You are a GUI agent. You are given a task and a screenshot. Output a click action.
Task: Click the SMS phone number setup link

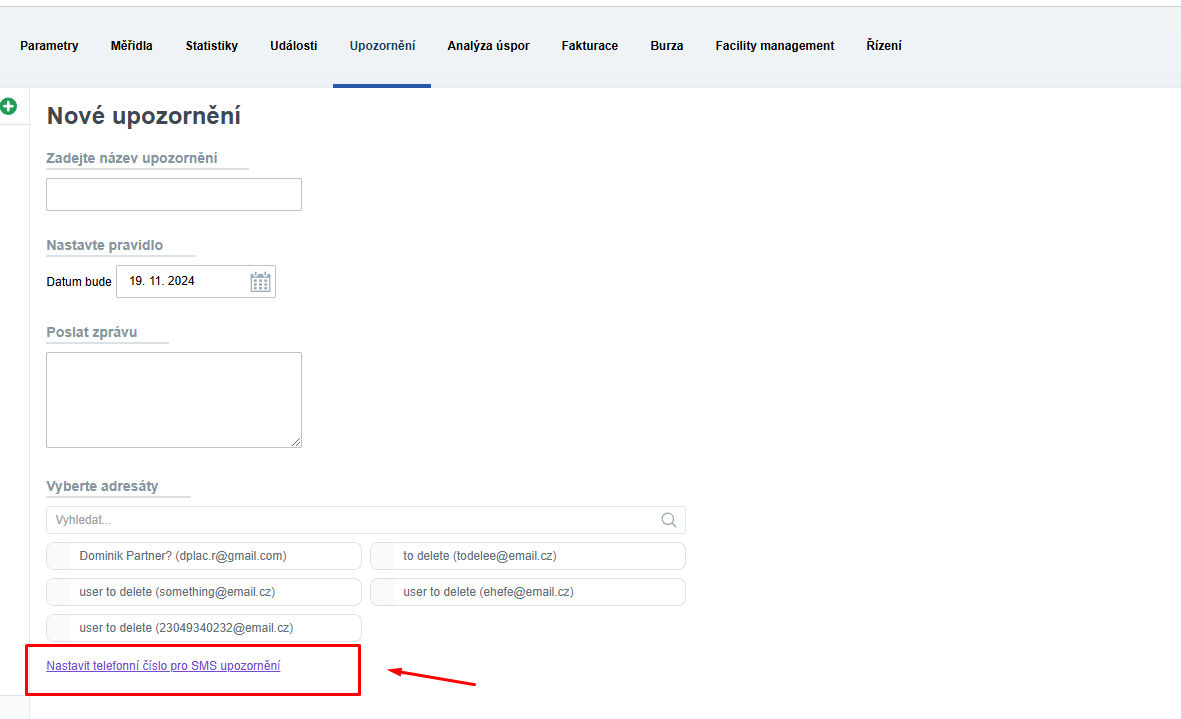[x=163, y=666]
